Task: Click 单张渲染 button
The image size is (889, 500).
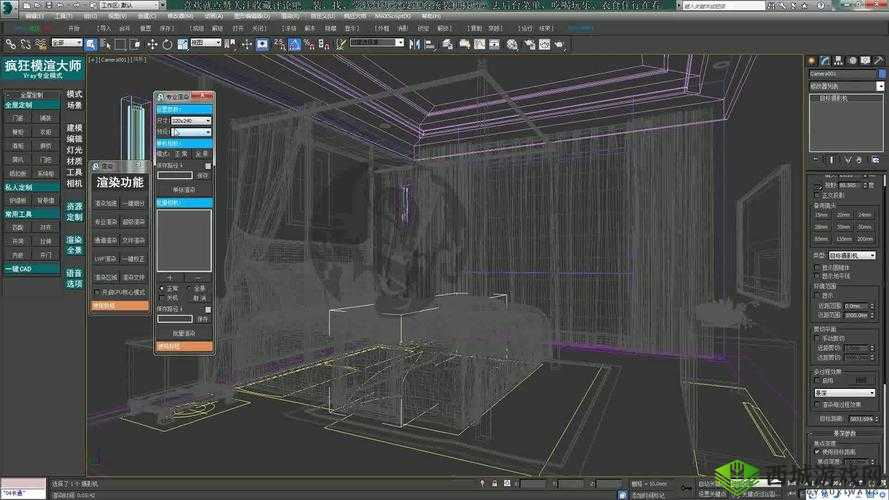Action: pos(184,189)
